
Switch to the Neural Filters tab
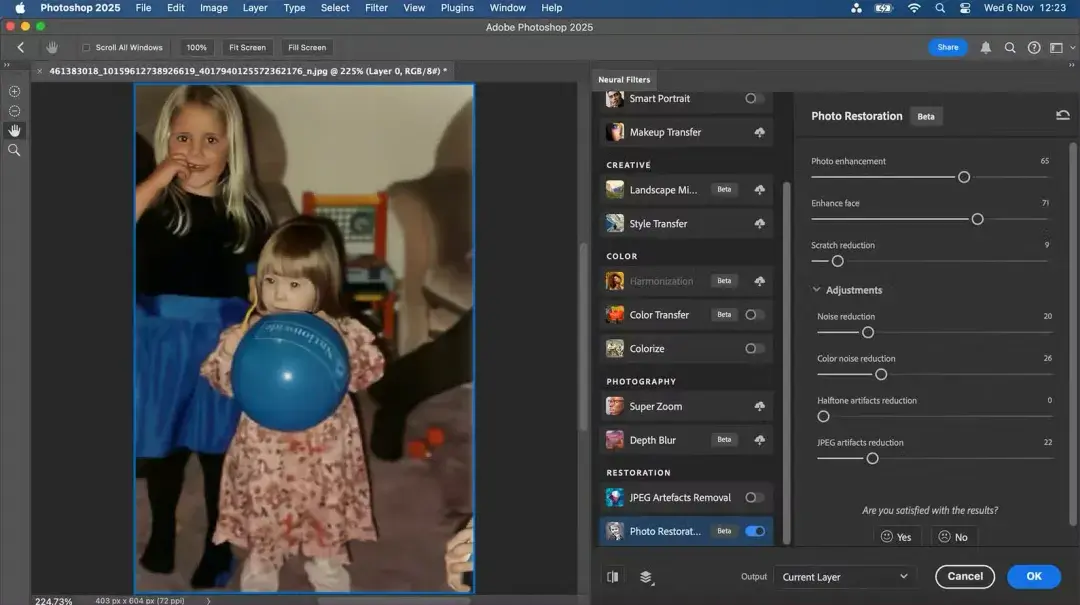624,79
